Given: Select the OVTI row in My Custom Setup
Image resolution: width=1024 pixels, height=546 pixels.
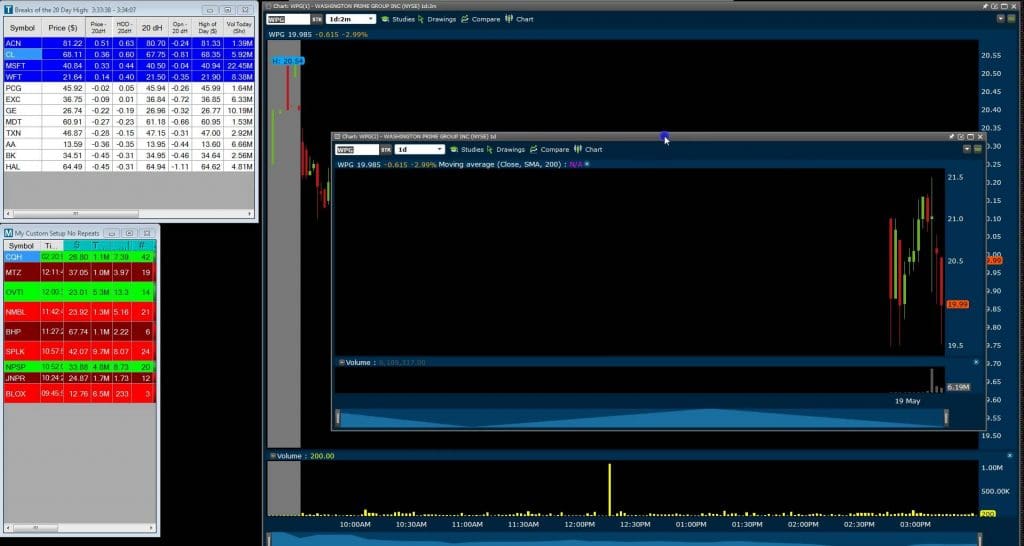Looking at the screenshot, I should (80, 292).
